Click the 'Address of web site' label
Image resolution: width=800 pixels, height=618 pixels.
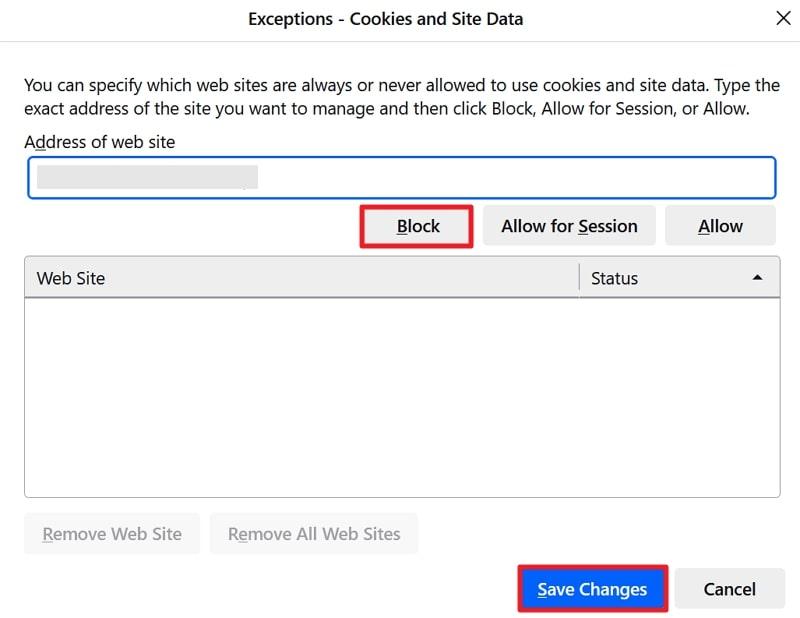tap(99, 142)
